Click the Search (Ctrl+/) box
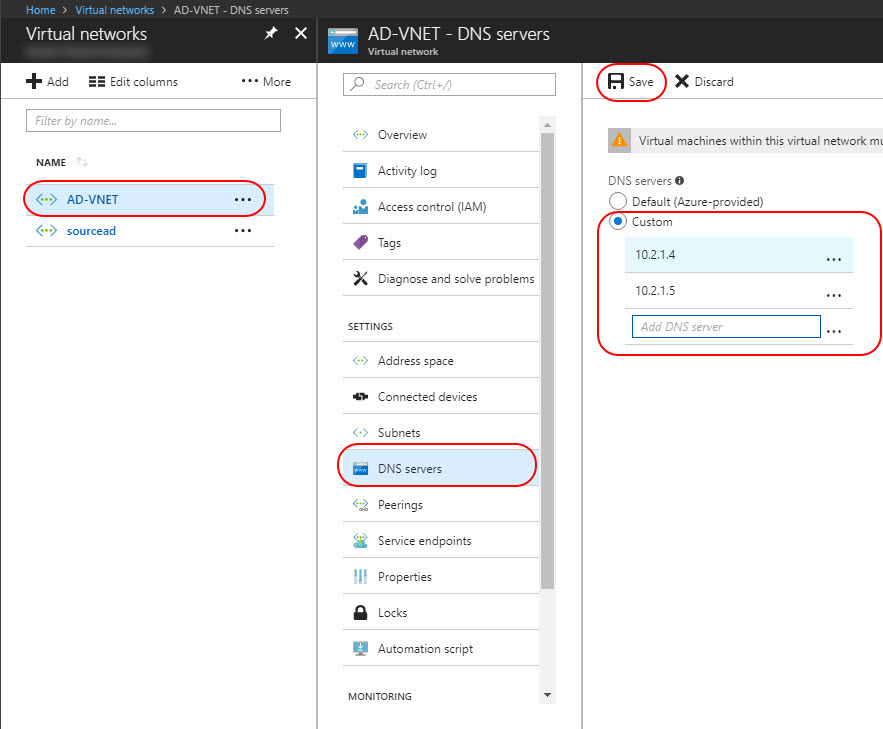The width and height of the screenshot is (883, 729). tap(449, 84)
